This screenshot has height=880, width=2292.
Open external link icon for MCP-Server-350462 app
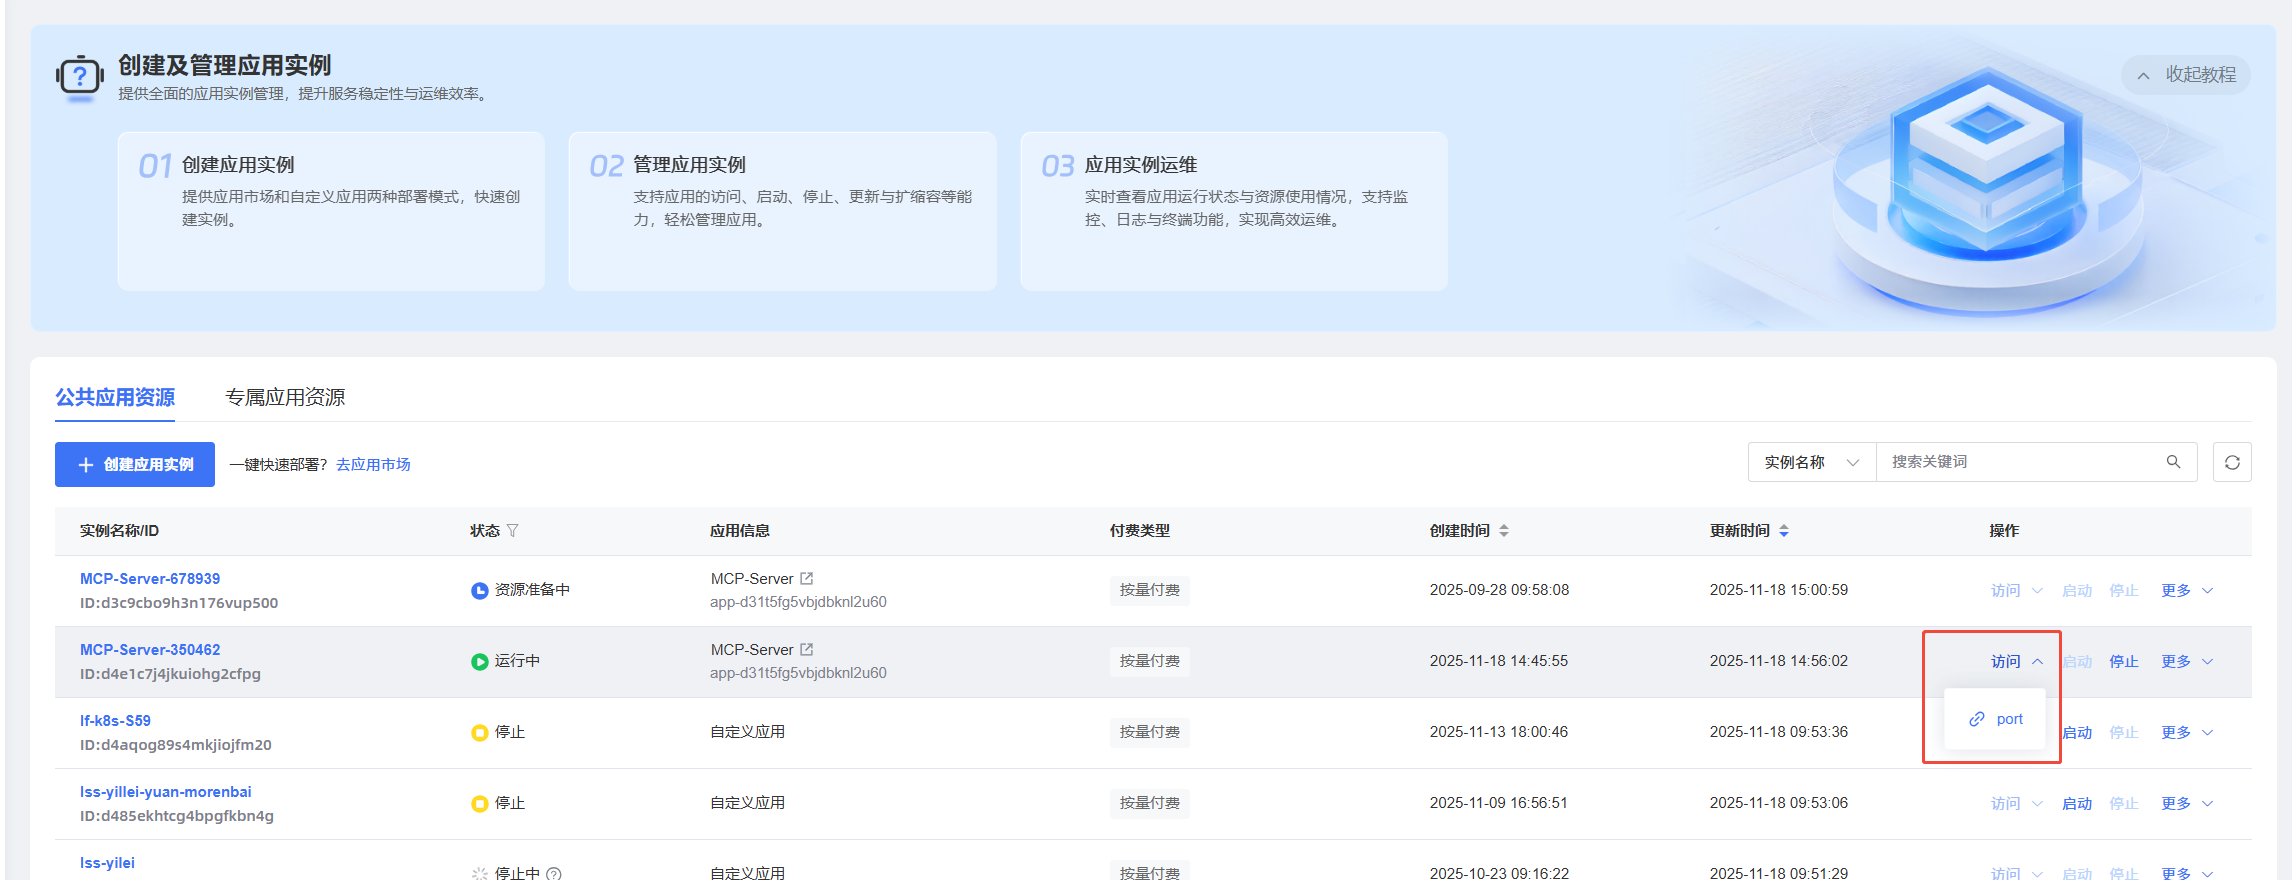pos(807,649)
